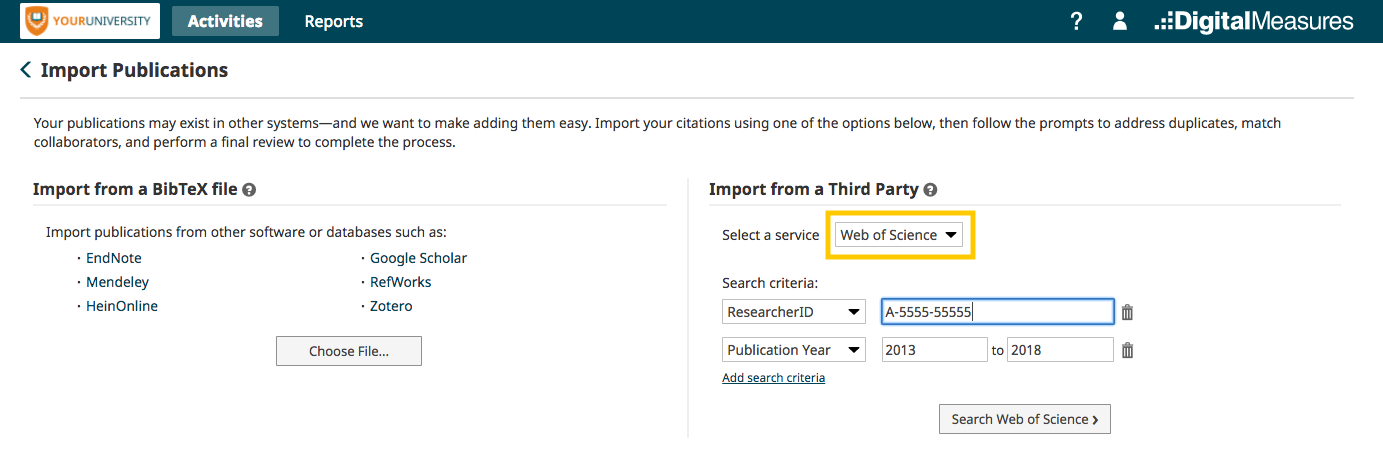
Task: Click the RefWorks list item
Action: tap(400, 282)
